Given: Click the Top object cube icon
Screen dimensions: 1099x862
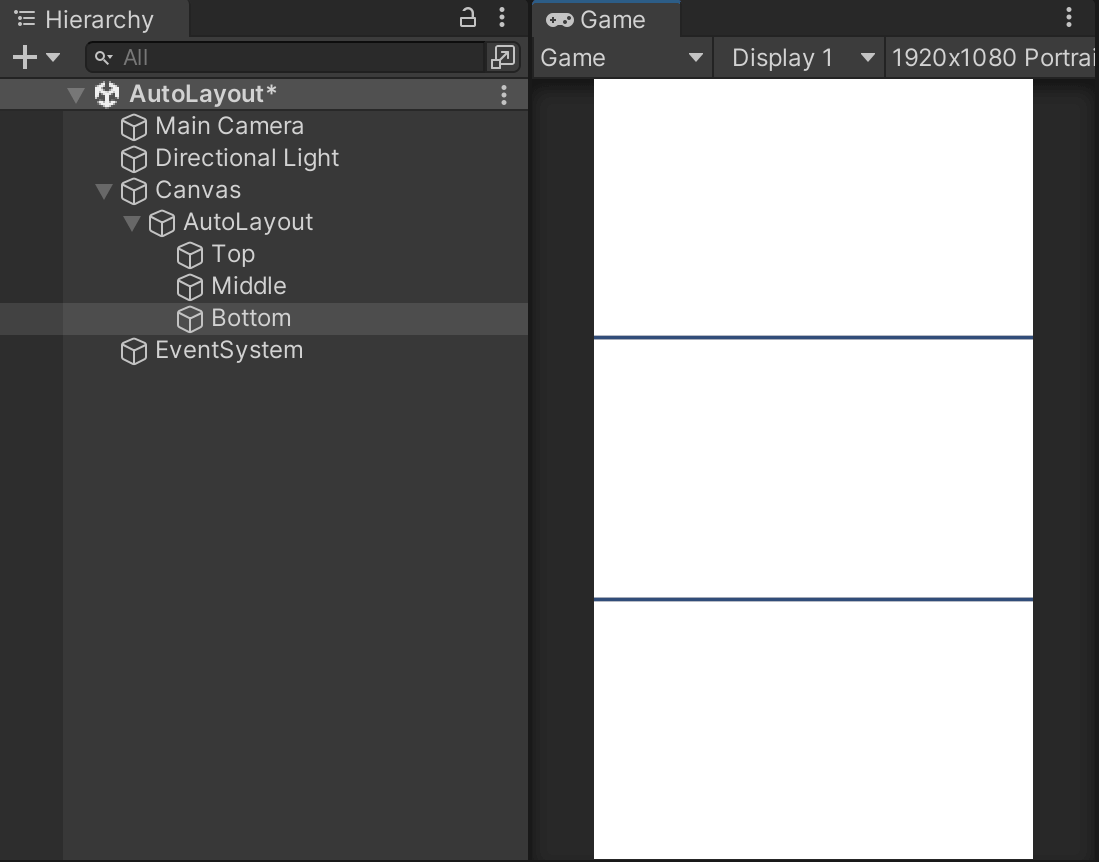Looking at the screenshot, I should pos(189,255).
